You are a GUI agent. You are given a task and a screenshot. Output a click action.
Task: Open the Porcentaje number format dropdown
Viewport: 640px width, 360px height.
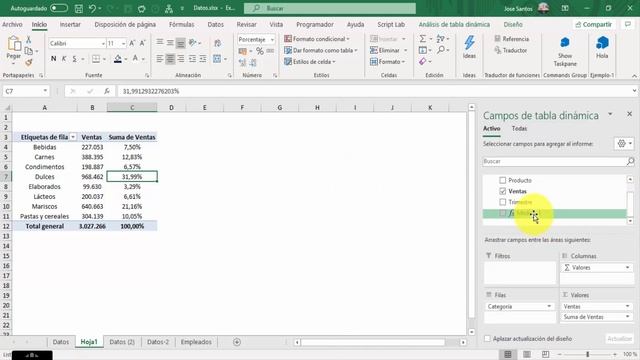[x=272, y=40]
